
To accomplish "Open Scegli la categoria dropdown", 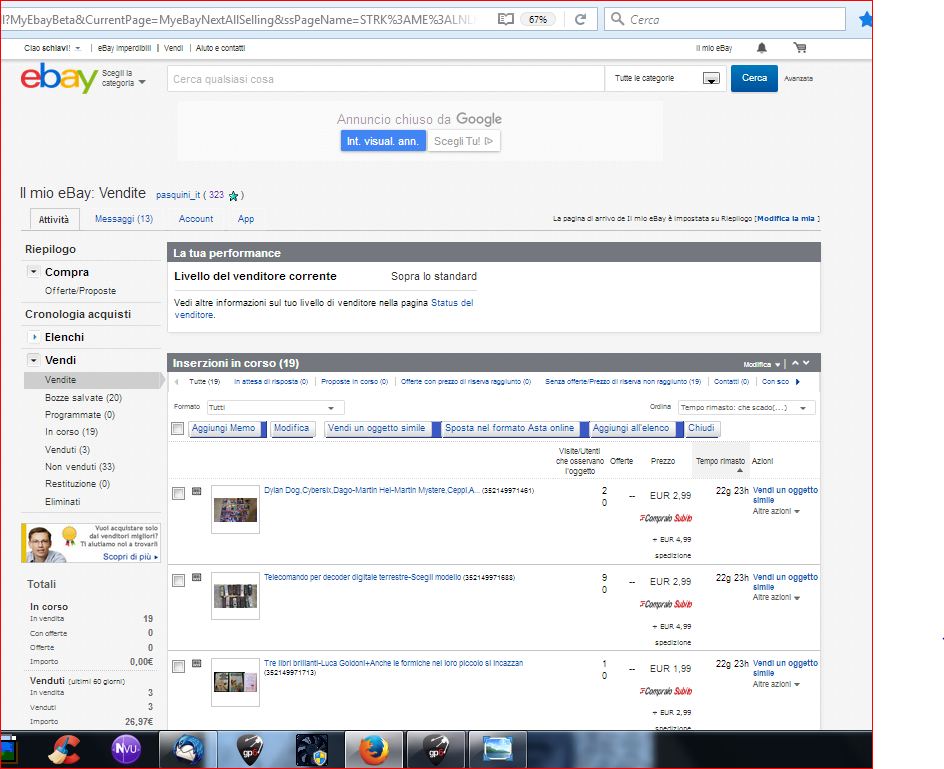I will [x=123, y=78].
